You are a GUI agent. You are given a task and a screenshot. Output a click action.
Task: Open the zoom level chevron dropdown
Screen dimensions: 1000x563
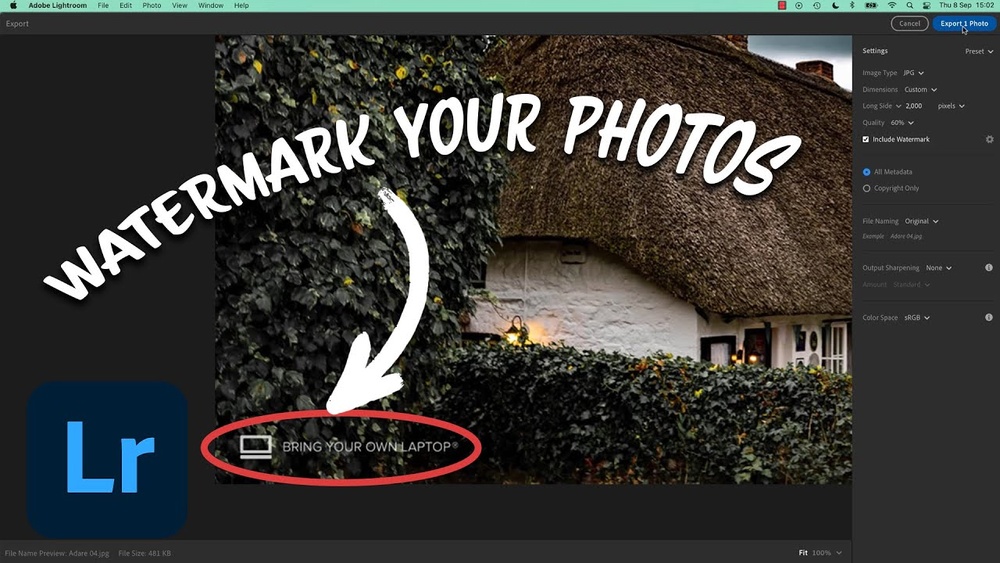[x=839, y=553]
